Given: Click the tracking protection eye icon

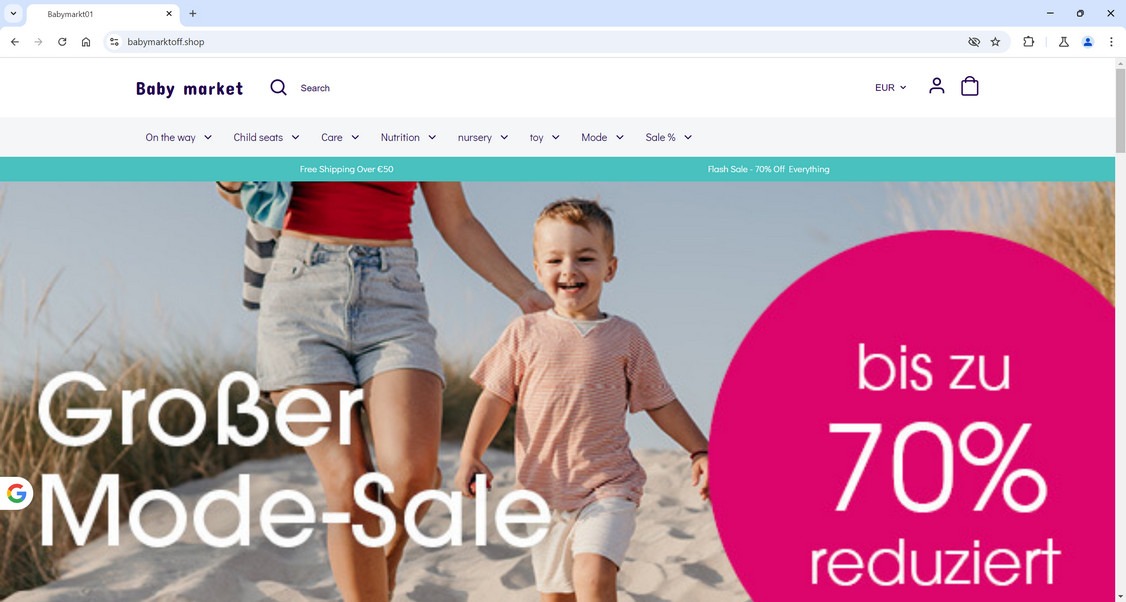Looking at the screenshot, I should (974, 42).
